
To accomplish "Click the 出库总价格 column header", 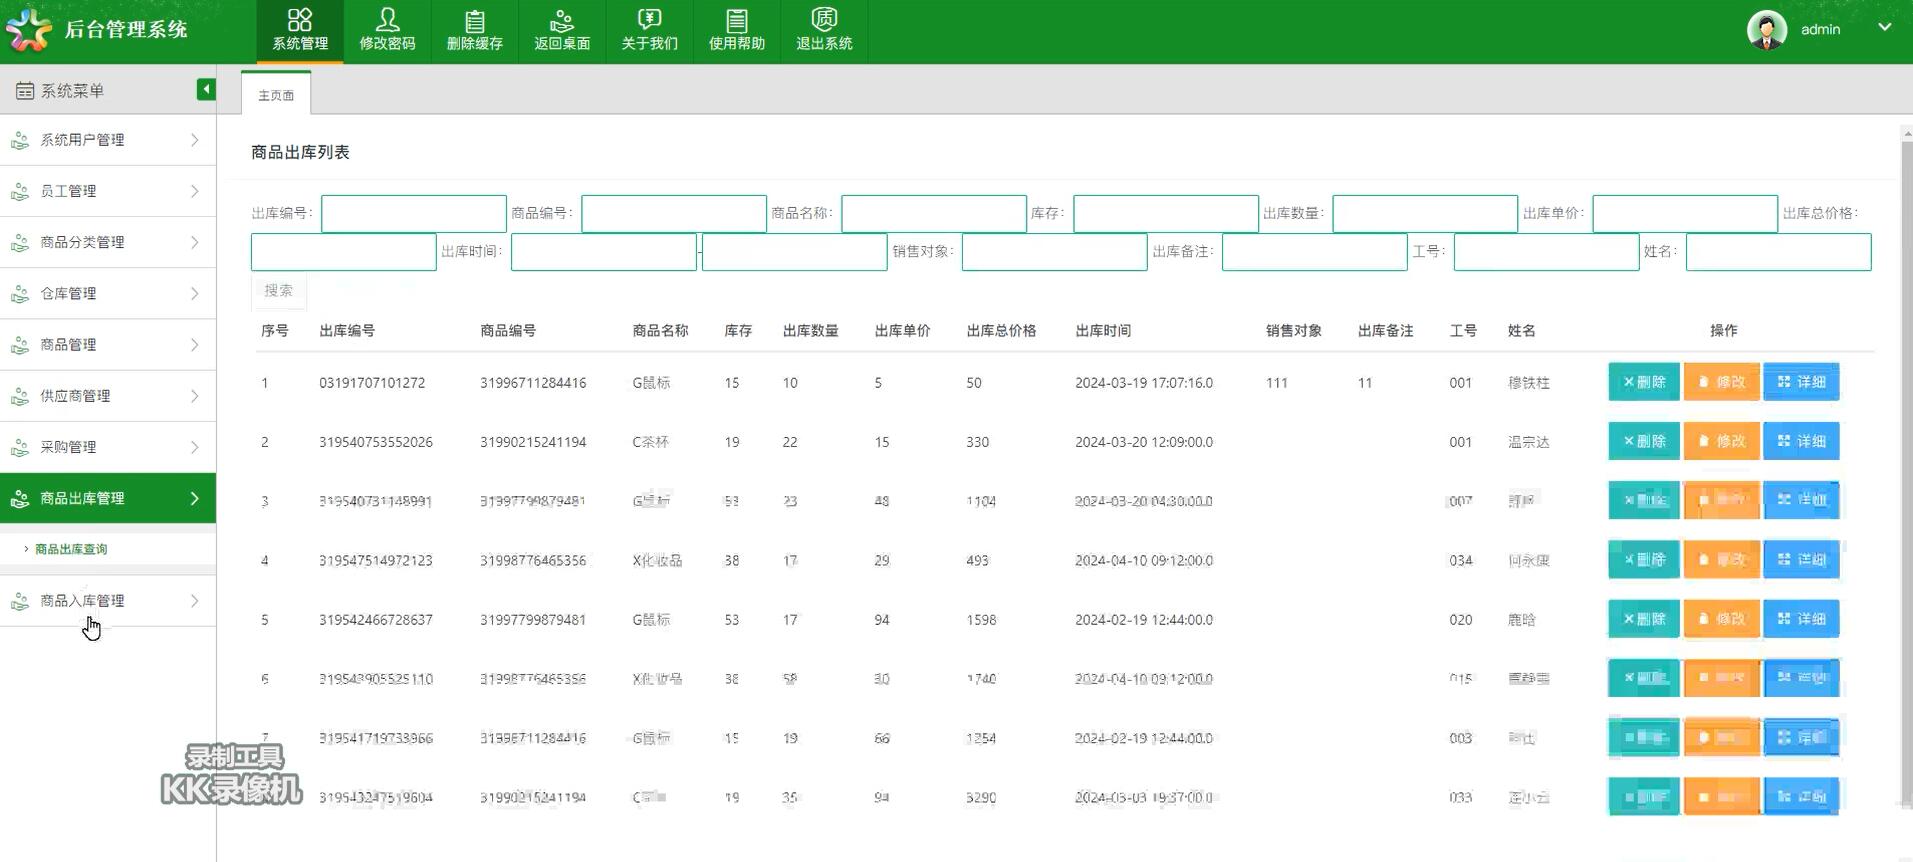I will (x=1001, y=331).
